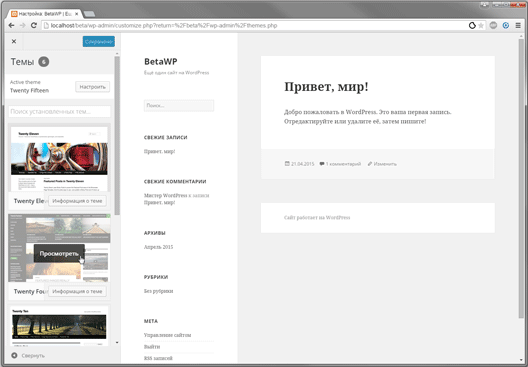The image size is (528, 367).
Task: Click the Просмотреть button on Twenty Fourteen
Action: tap(59, 253)
